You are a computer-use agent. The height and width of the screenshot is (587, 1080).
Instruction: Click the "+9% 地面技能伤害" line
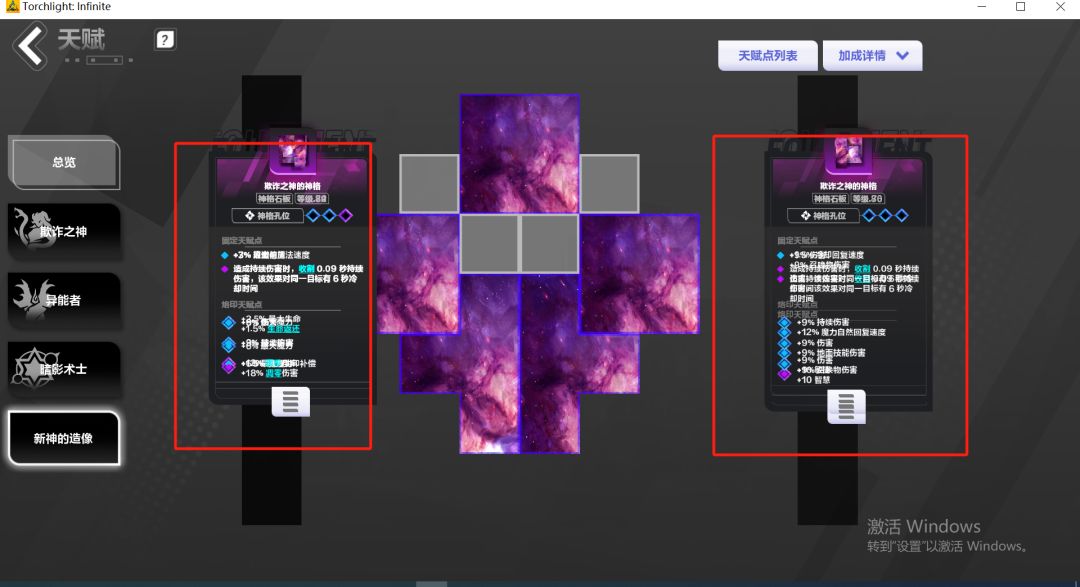[x=831, y=352]
